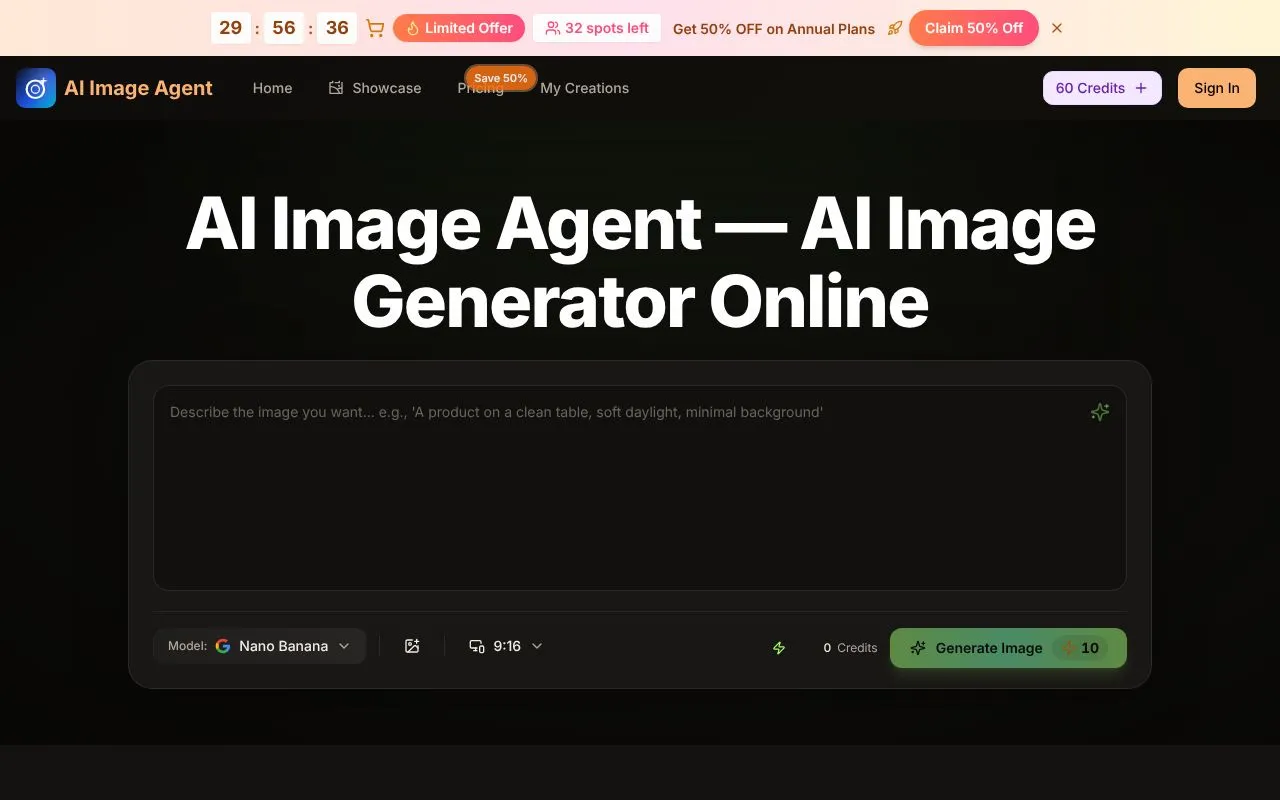This screenshot has width=1280, height=800.
Task: Open the 9:16 aspect ratio dropdown
Action: pyautogui.click(x=506, y=646)
